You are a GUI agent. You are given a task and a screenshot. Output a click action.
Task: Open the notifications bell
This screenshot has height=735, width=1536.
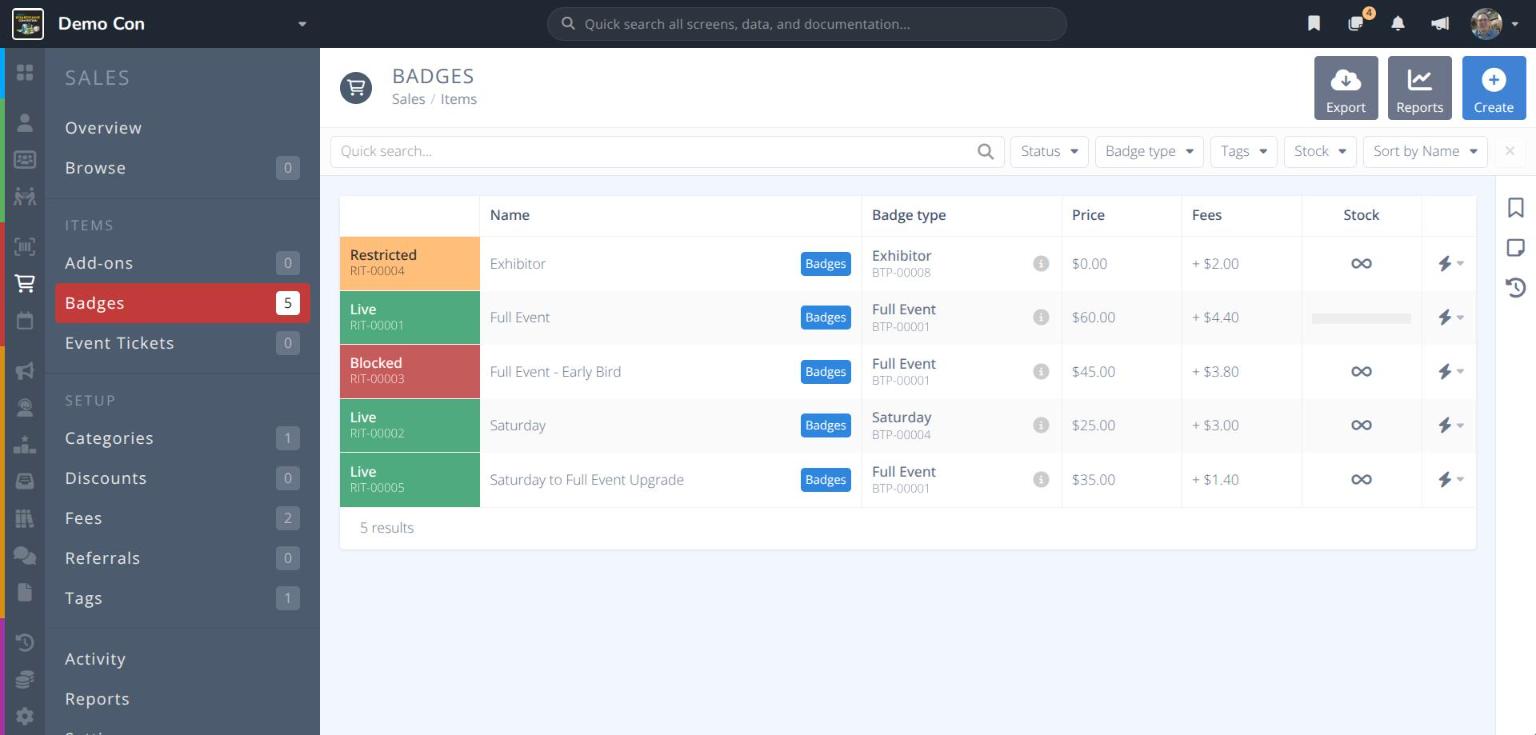click(1398, 23)
